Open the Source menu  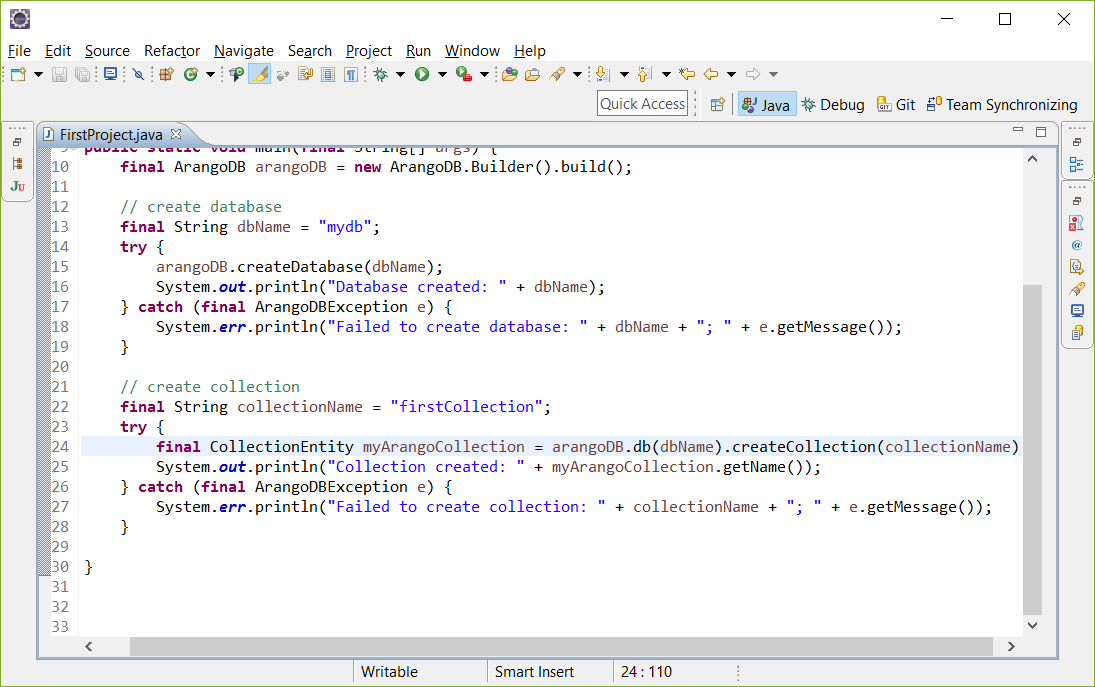pos(107,51)
